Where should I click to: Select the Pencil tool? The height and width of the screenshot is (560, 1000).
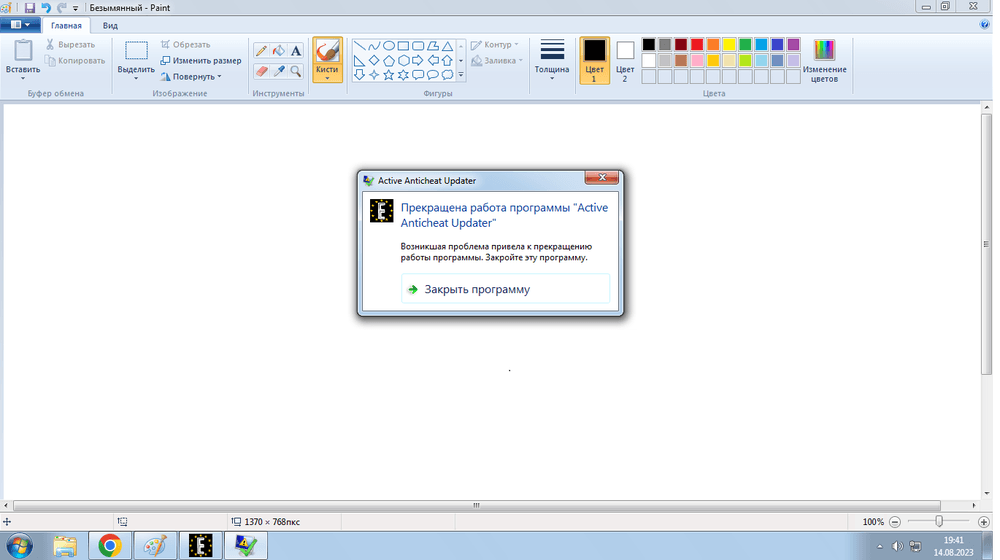point(261,50)
